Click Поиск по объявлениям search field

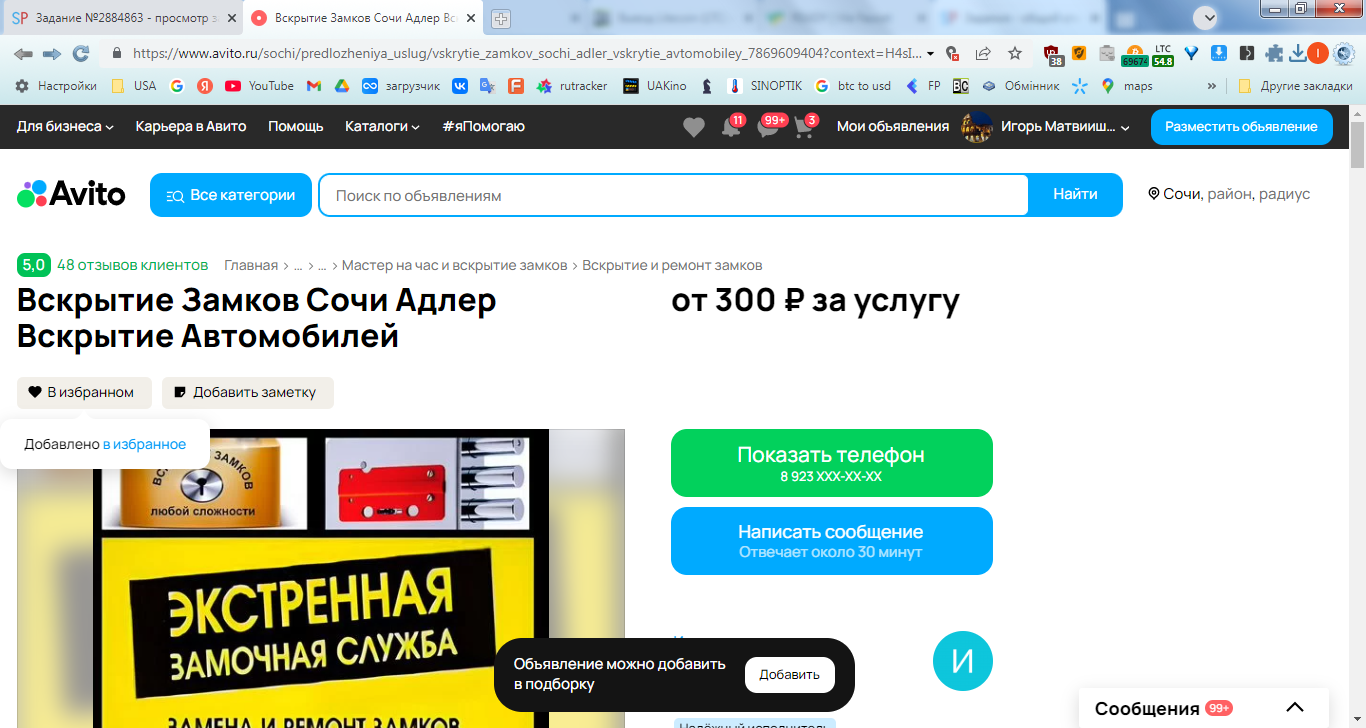click(673, 195)
